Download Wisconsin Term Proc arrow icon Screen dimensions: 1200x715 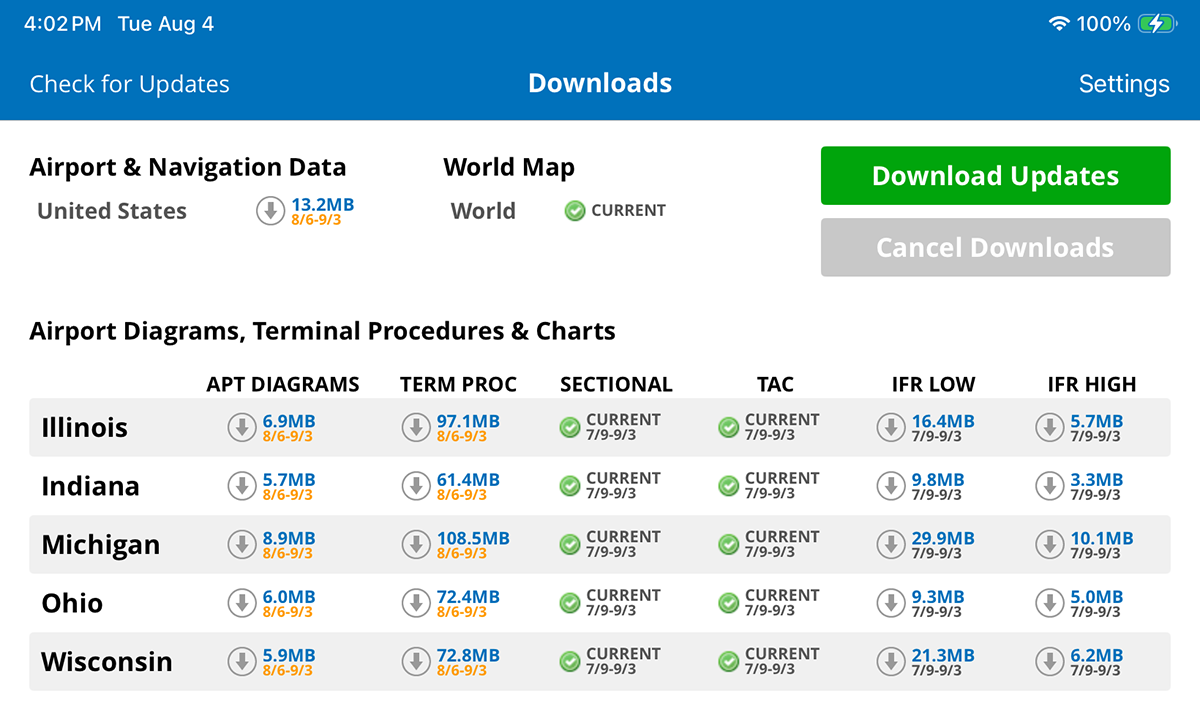tap(416, 662)
